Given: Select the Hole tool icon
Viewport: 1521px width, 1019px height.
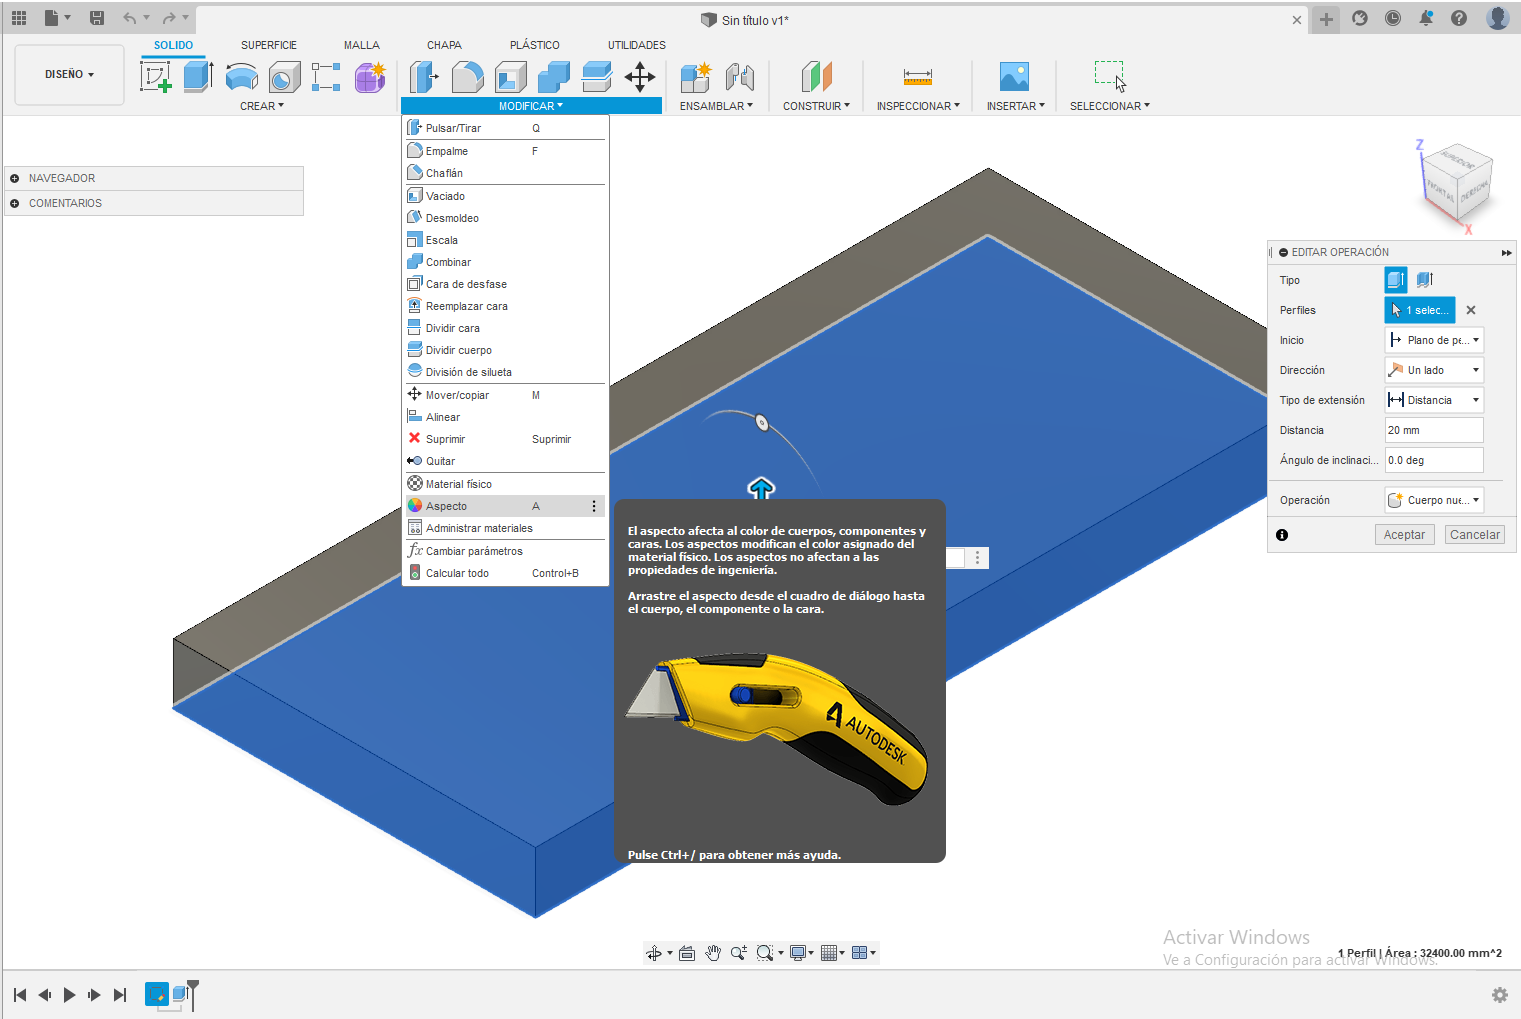Looking at the screenshot, I should click(x=285, y=77).
